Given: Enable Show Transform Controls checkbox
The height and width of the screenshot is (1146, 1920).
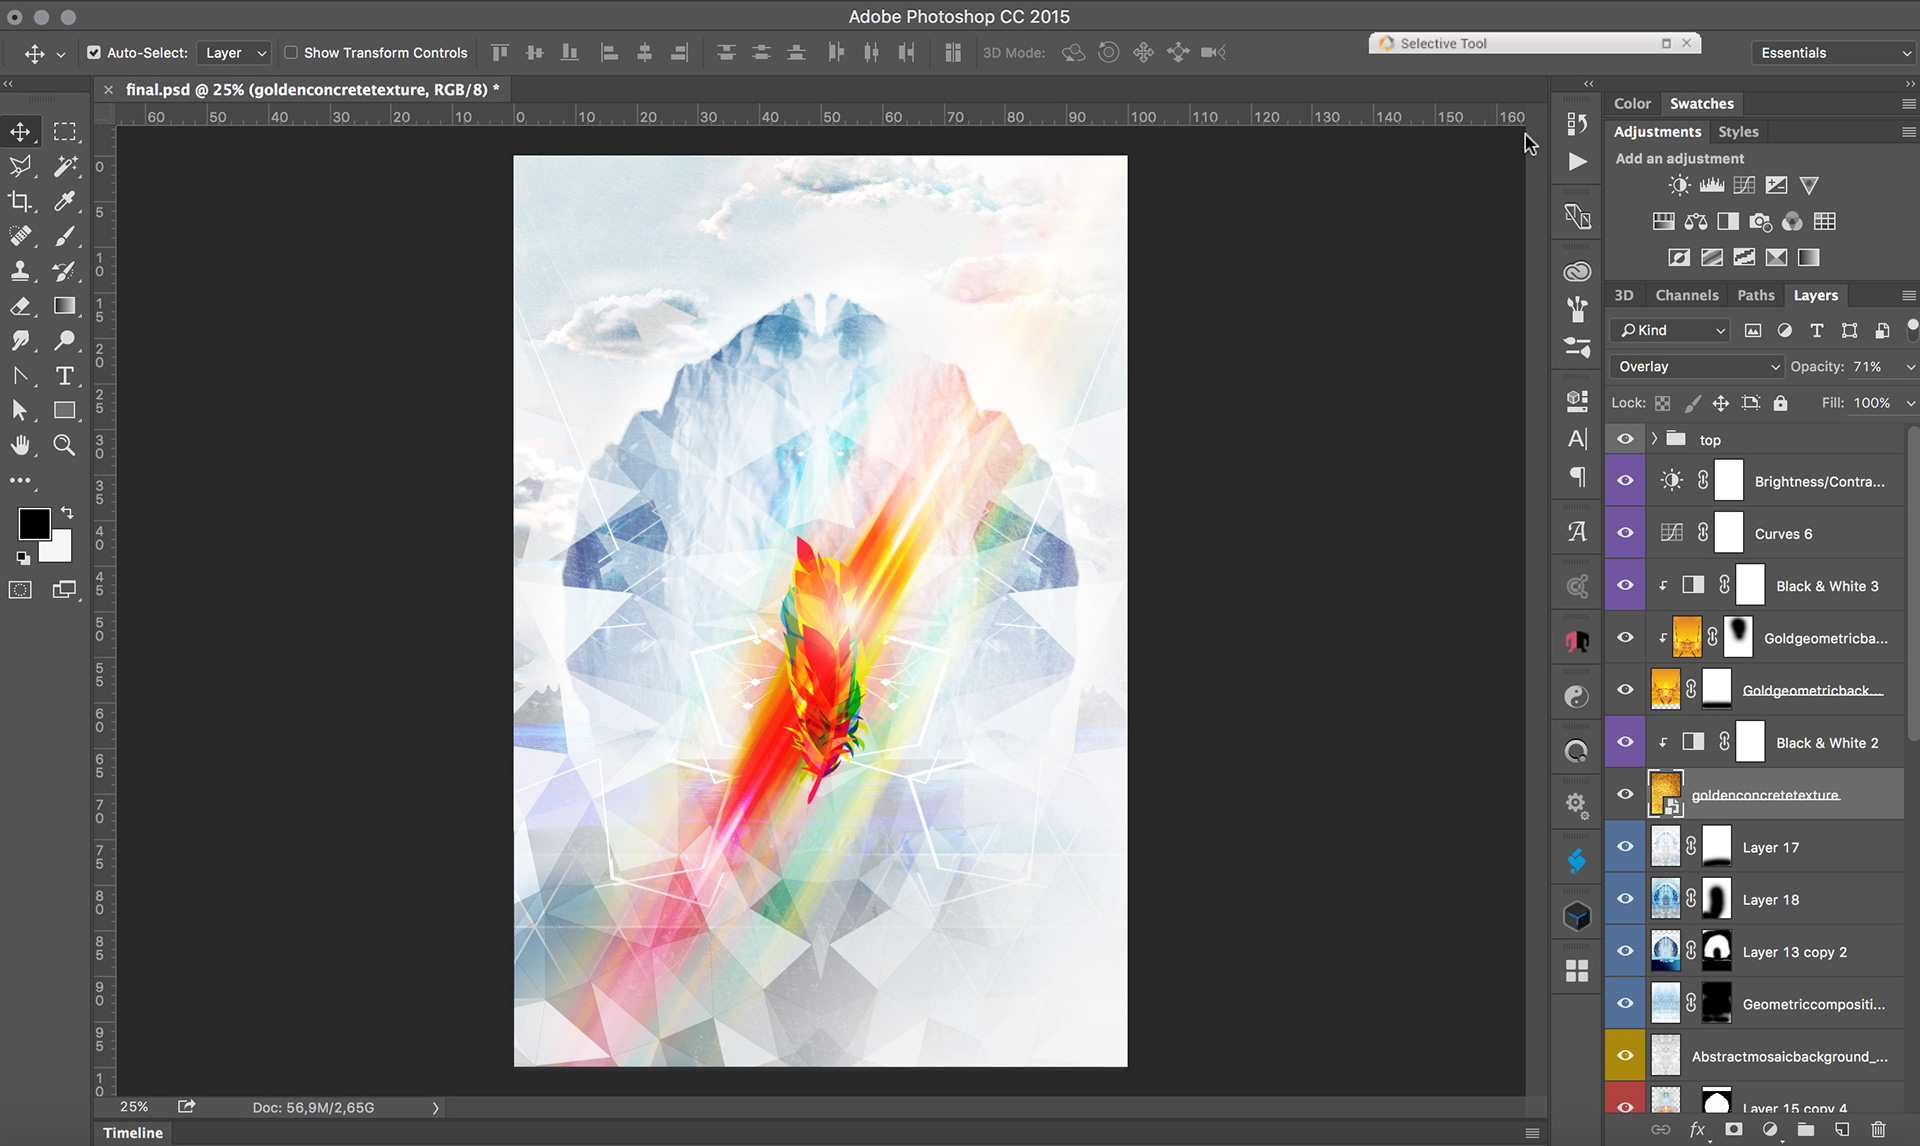Looking at the screenshot, I should [x=291, y=52].
